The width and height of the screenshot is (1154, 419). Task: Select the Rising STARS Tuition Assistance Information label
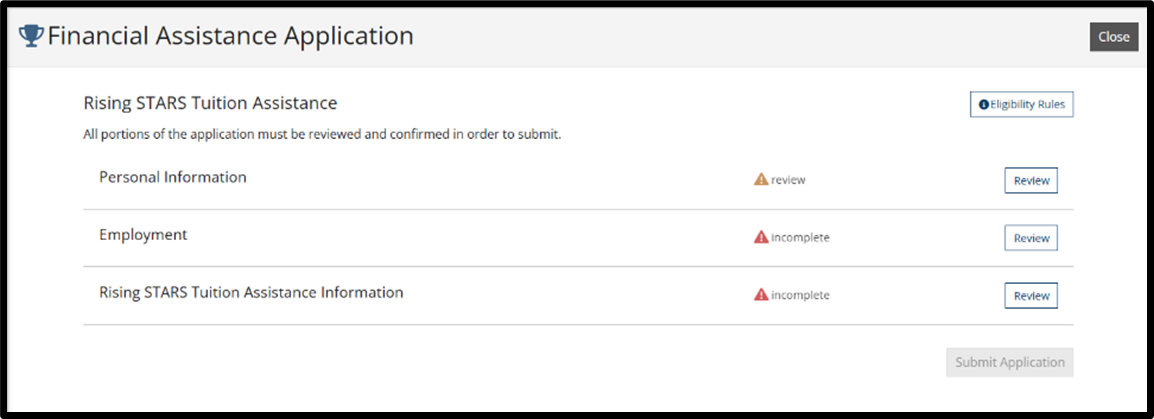(251, 292)
